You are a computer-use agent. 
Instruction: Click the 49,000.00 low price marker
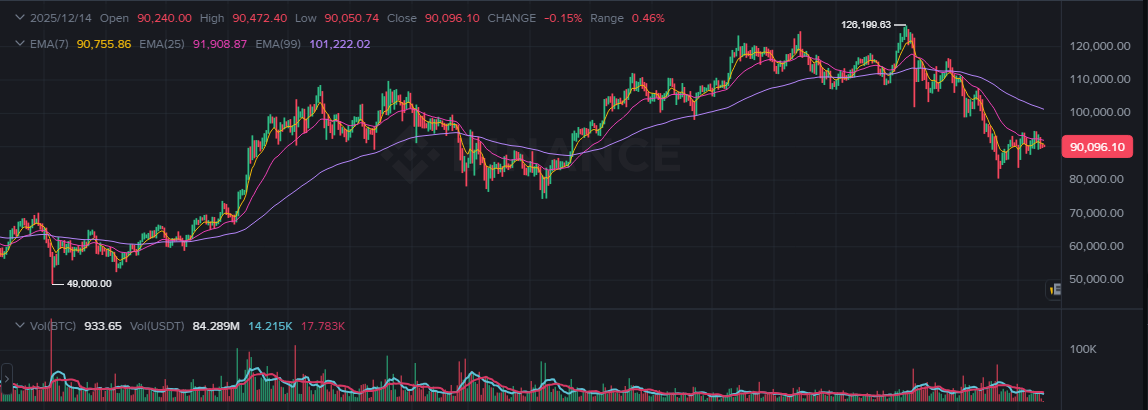tap(88, 284)
